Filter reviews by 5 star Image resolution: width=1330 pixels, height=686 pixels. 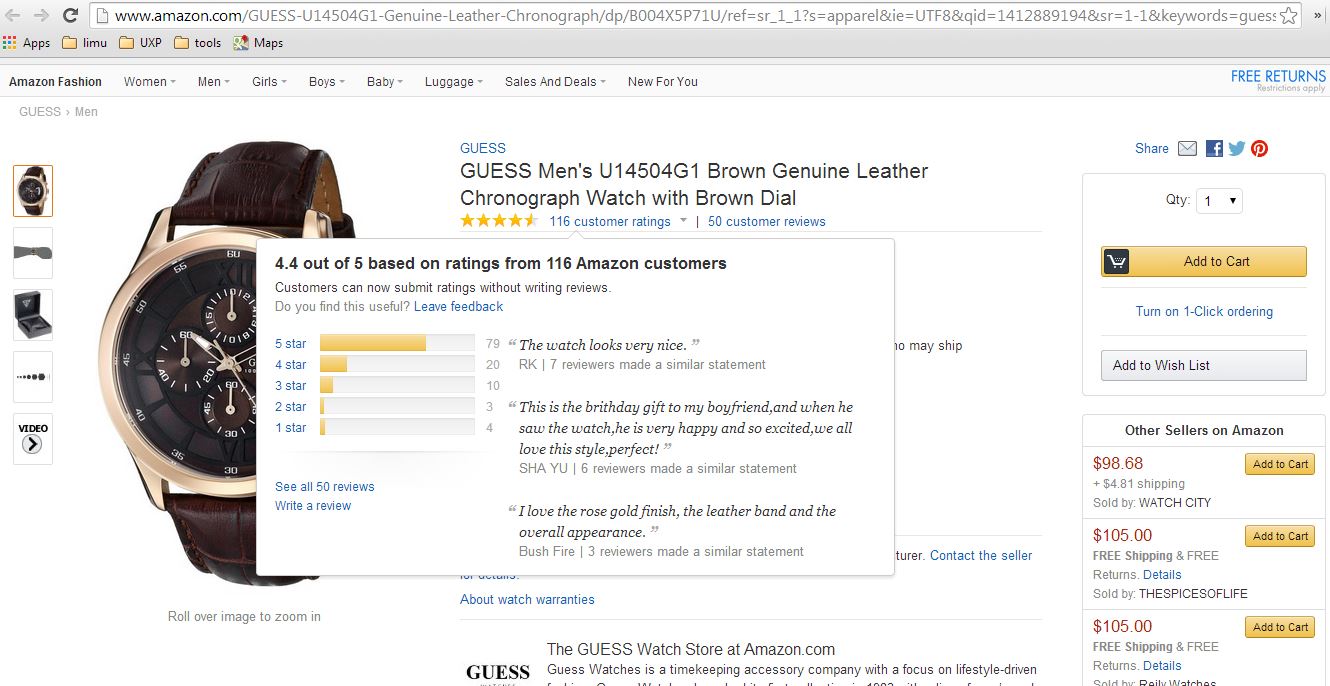pyautogui.click(x=291, y=344)
